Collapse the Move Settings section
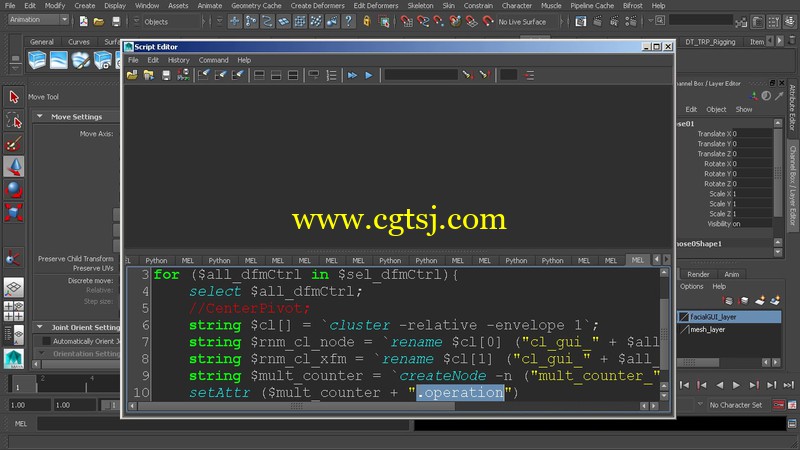Viewport: 800px width, 450px height. click(x=40, y=117)
